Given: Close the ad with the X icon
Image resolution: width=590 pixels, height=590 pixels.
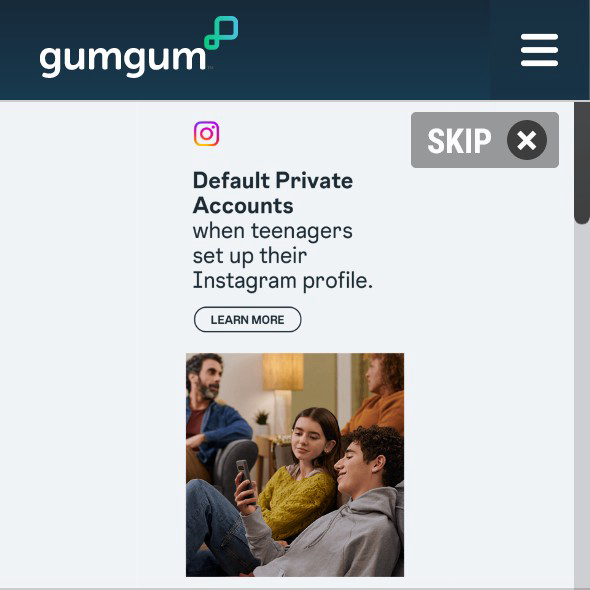Looking at the screenshot, I should pos(527,140).
